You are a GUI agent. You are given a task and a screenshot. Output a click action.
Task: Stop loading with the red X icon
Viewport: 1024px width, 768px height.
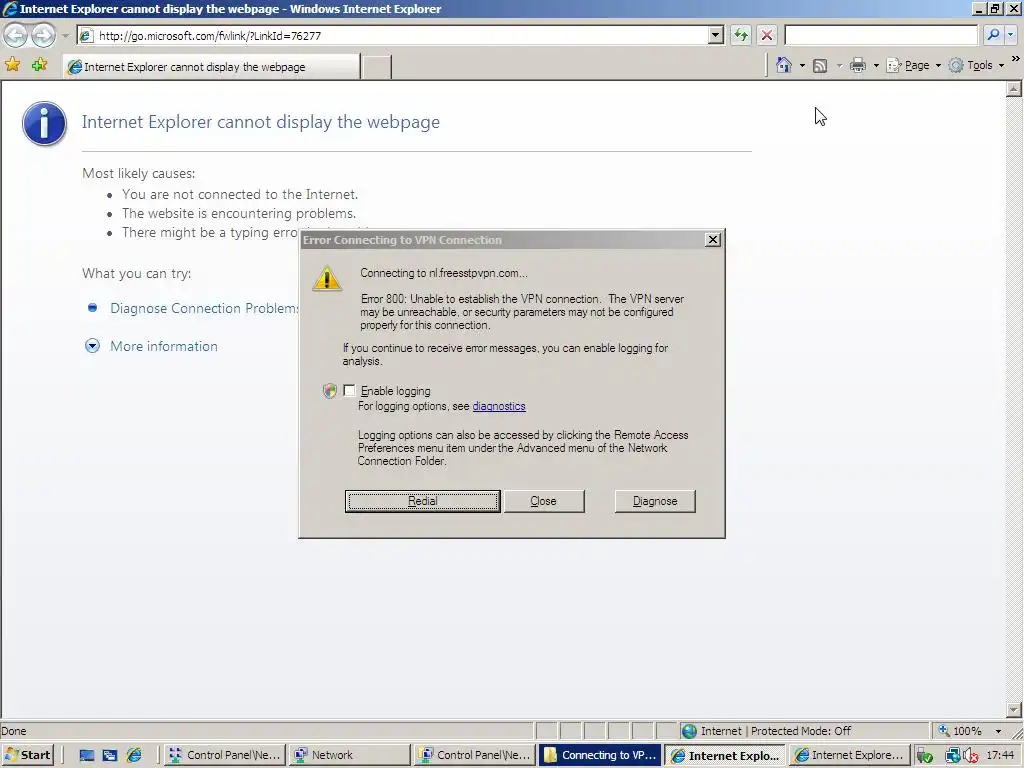click(767, 35)
